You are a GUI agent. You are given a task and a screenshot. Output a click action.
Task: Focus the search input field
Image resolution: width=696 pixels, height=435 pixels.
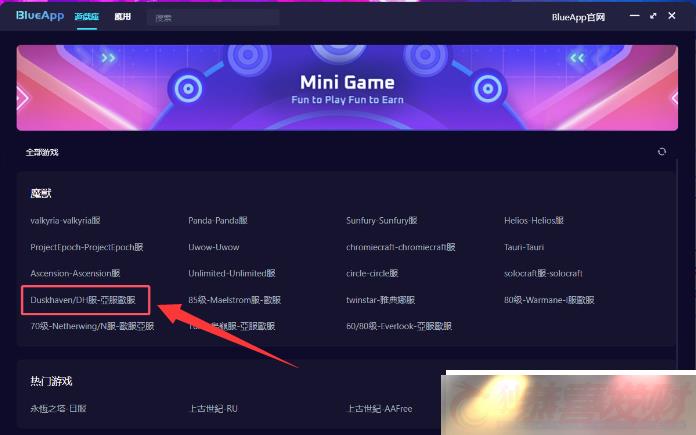213,18
